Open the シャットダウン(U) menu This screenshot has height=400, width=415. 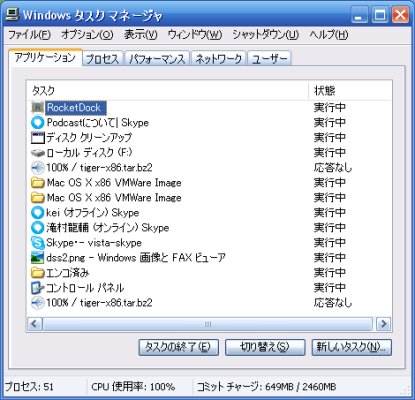[265, 35]
